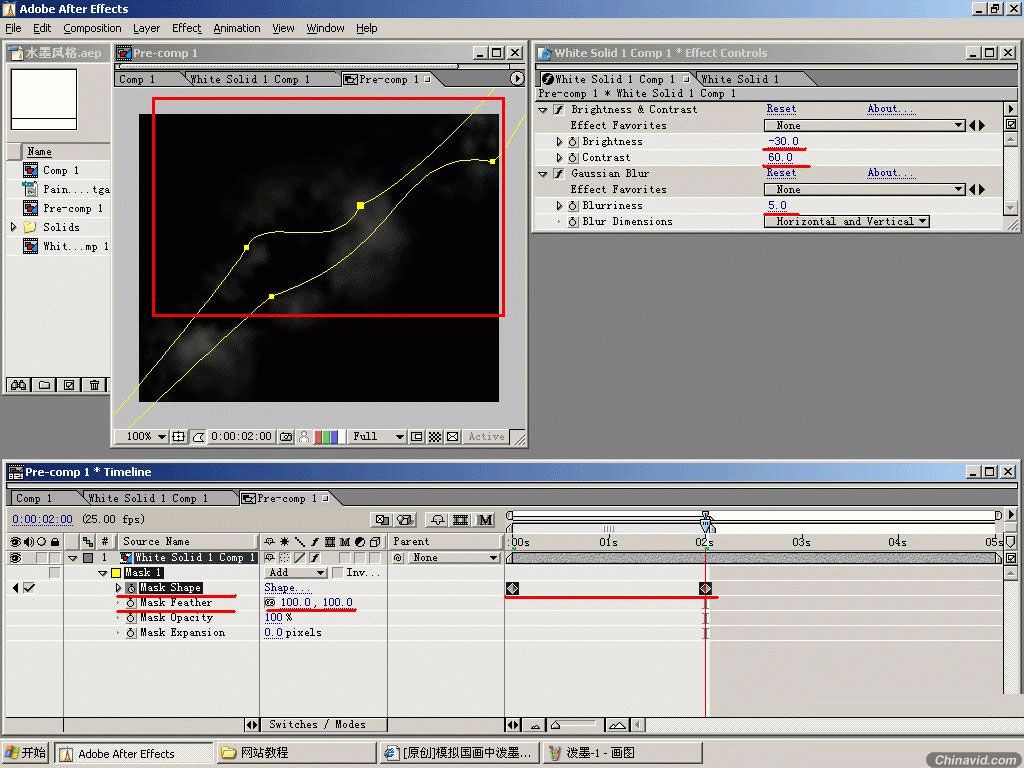Click the live update icon in timeline
The width and height of the screenshot is (1024, 768).
[x=382, y=520]
